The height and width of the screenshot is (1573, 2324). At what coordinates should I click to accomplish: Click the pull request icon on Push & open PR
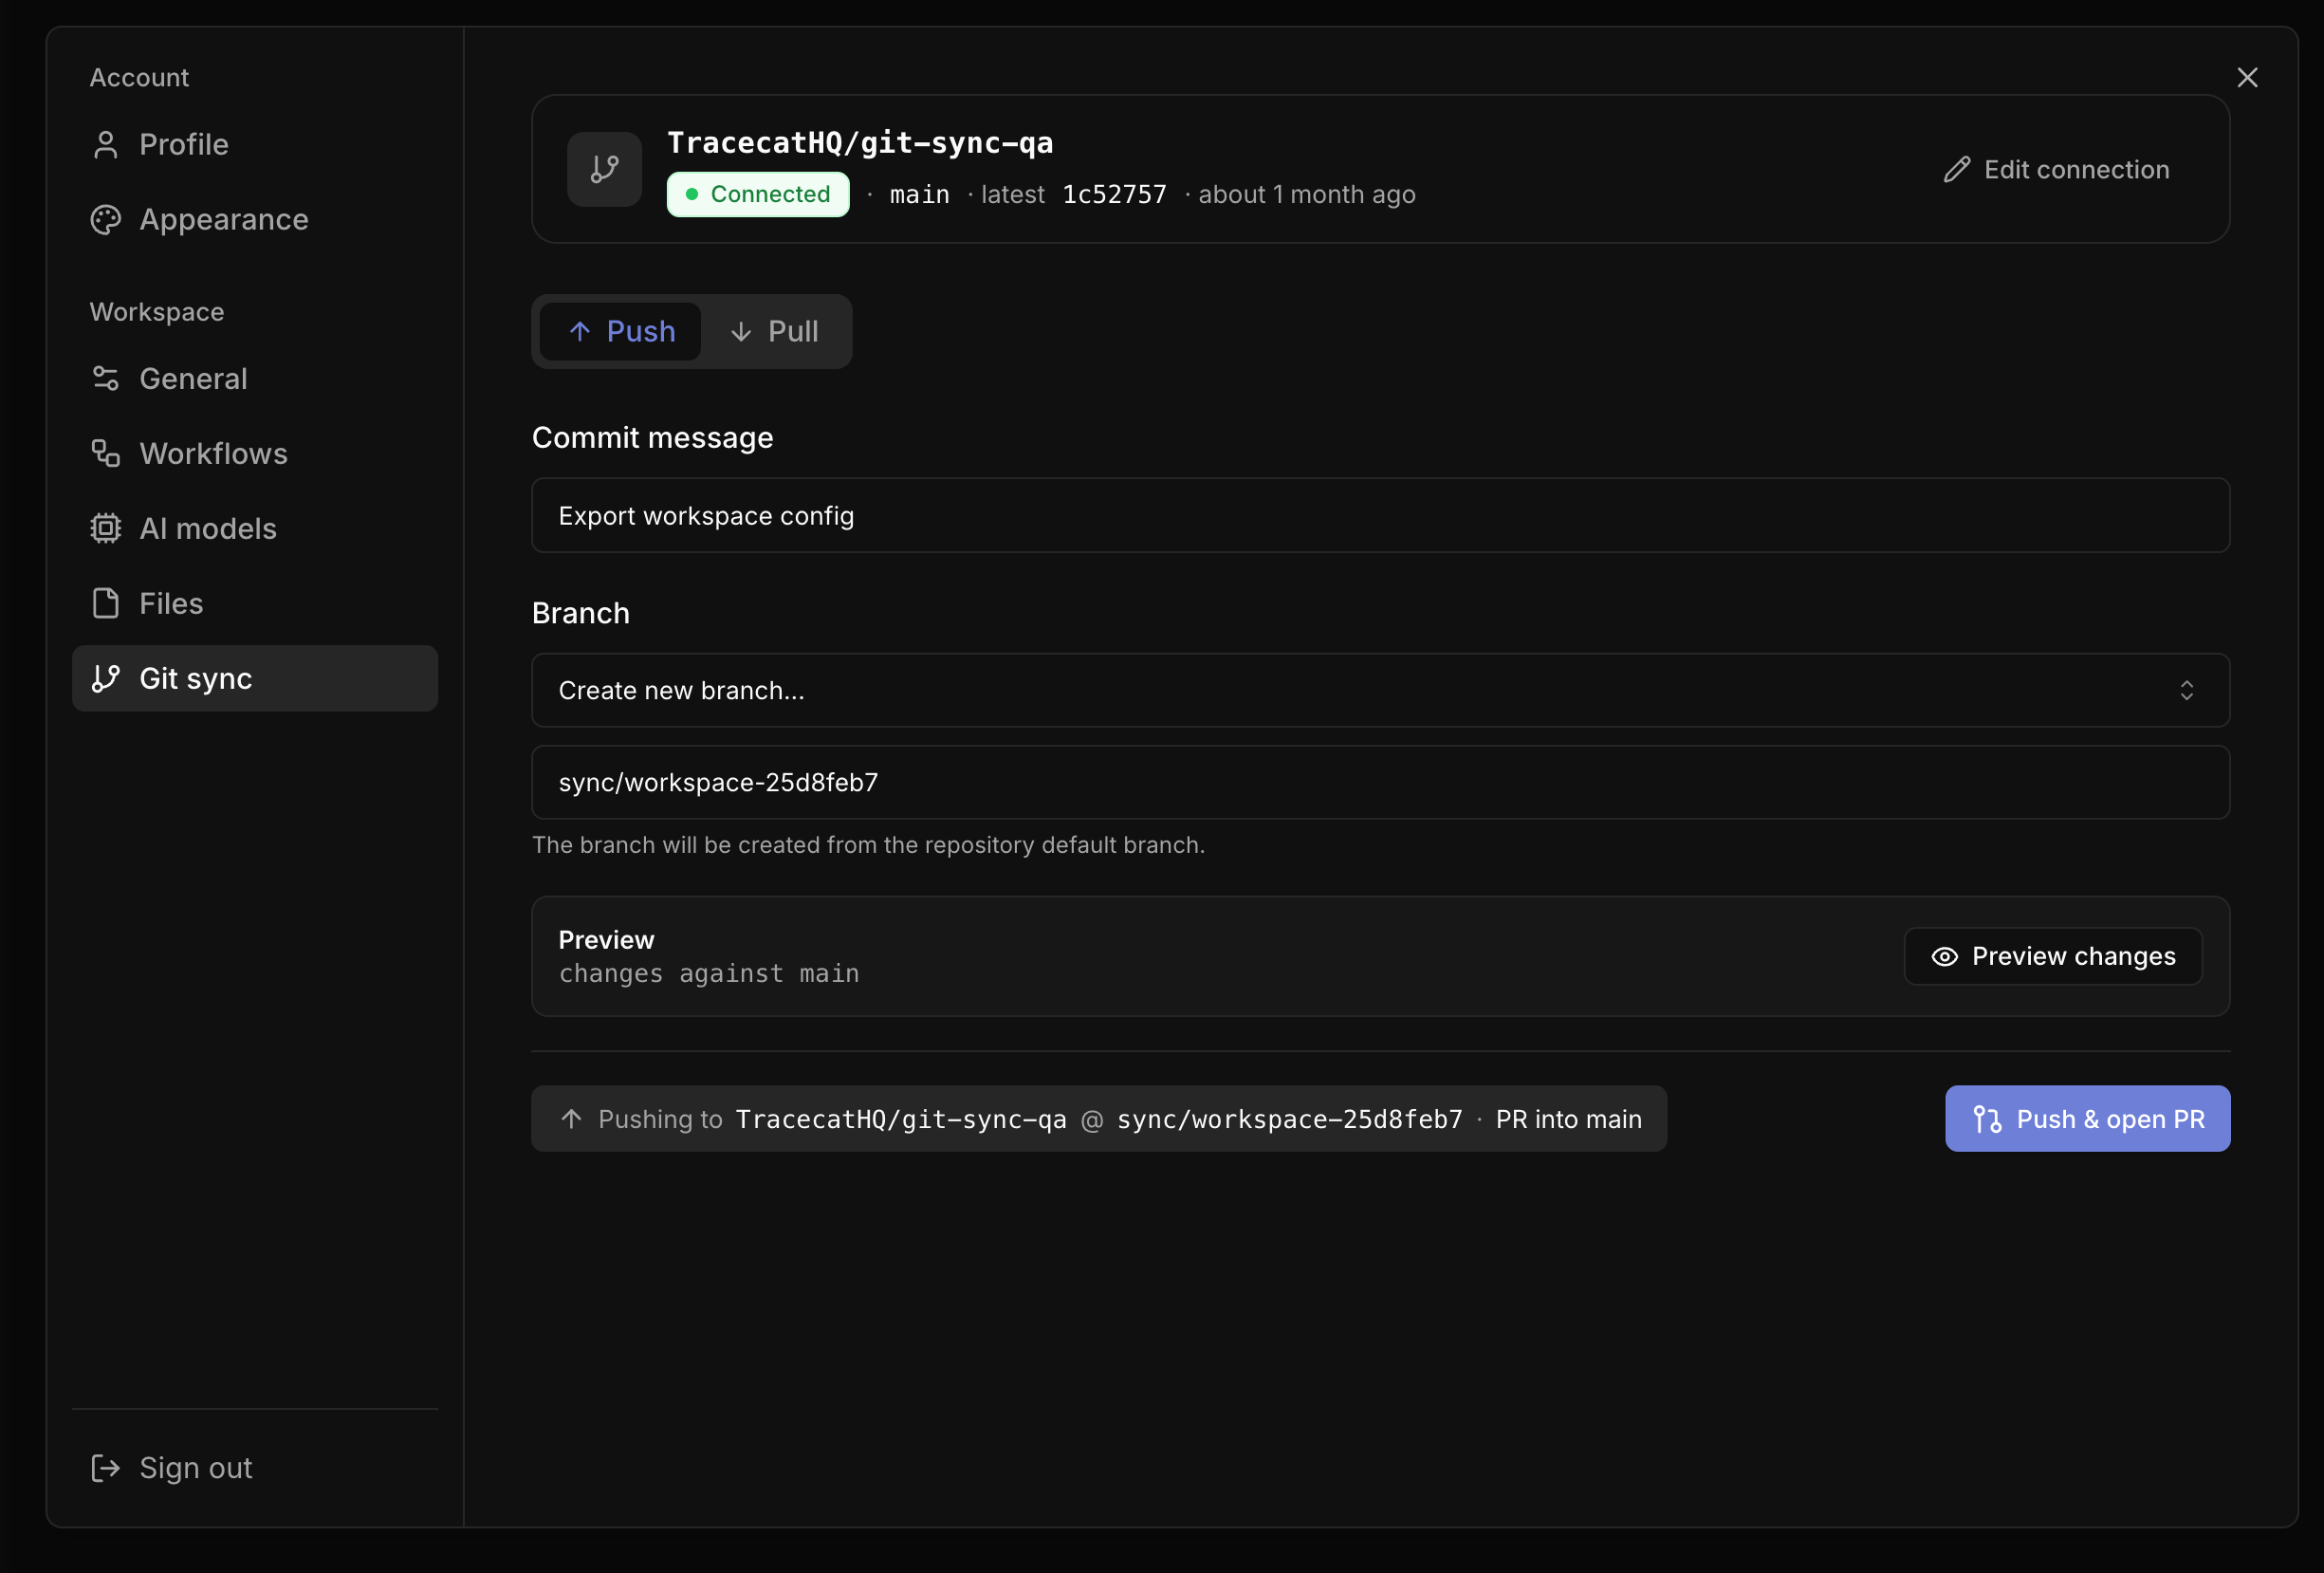point(1987,1119)
